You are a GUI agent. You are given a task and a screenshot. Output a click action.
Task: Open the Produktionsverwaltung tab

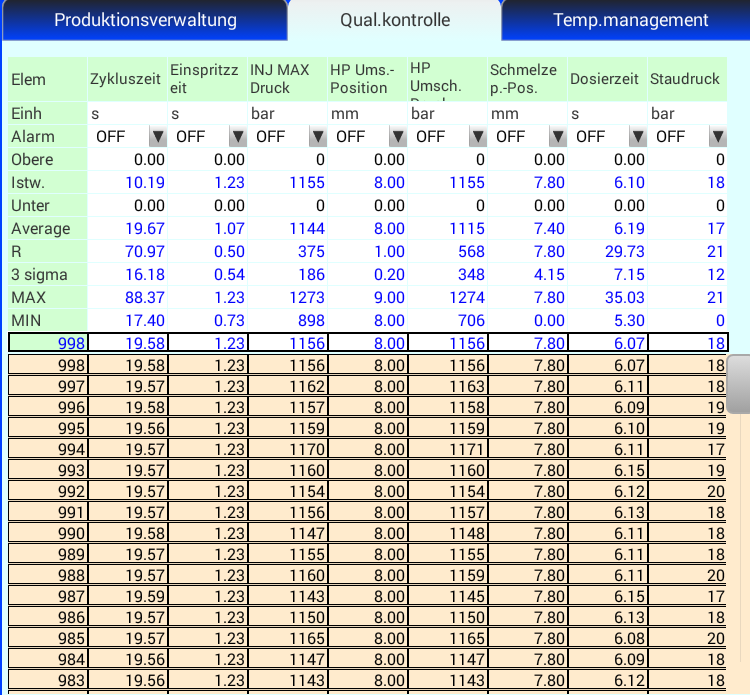(145, 20)
